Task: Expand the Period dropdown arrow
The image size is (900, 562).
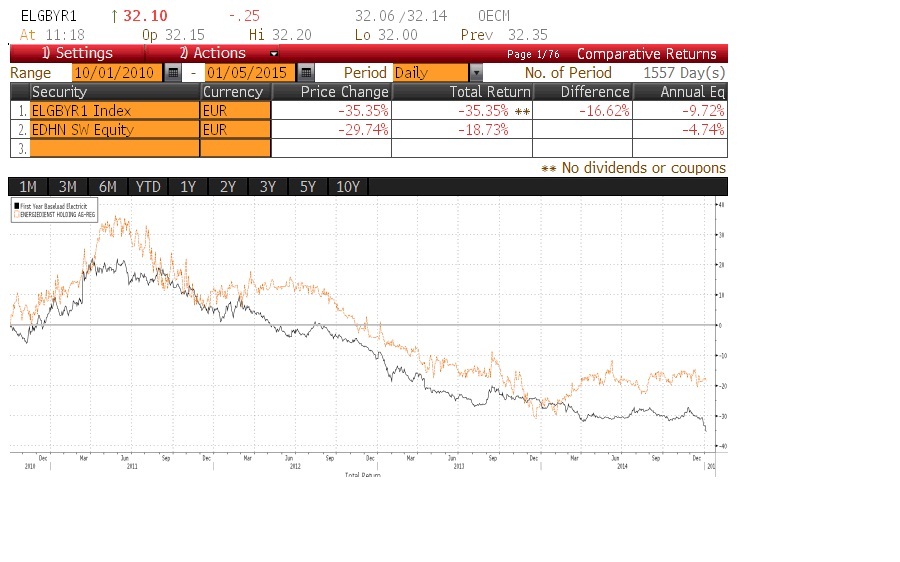Action: point(476,73)
